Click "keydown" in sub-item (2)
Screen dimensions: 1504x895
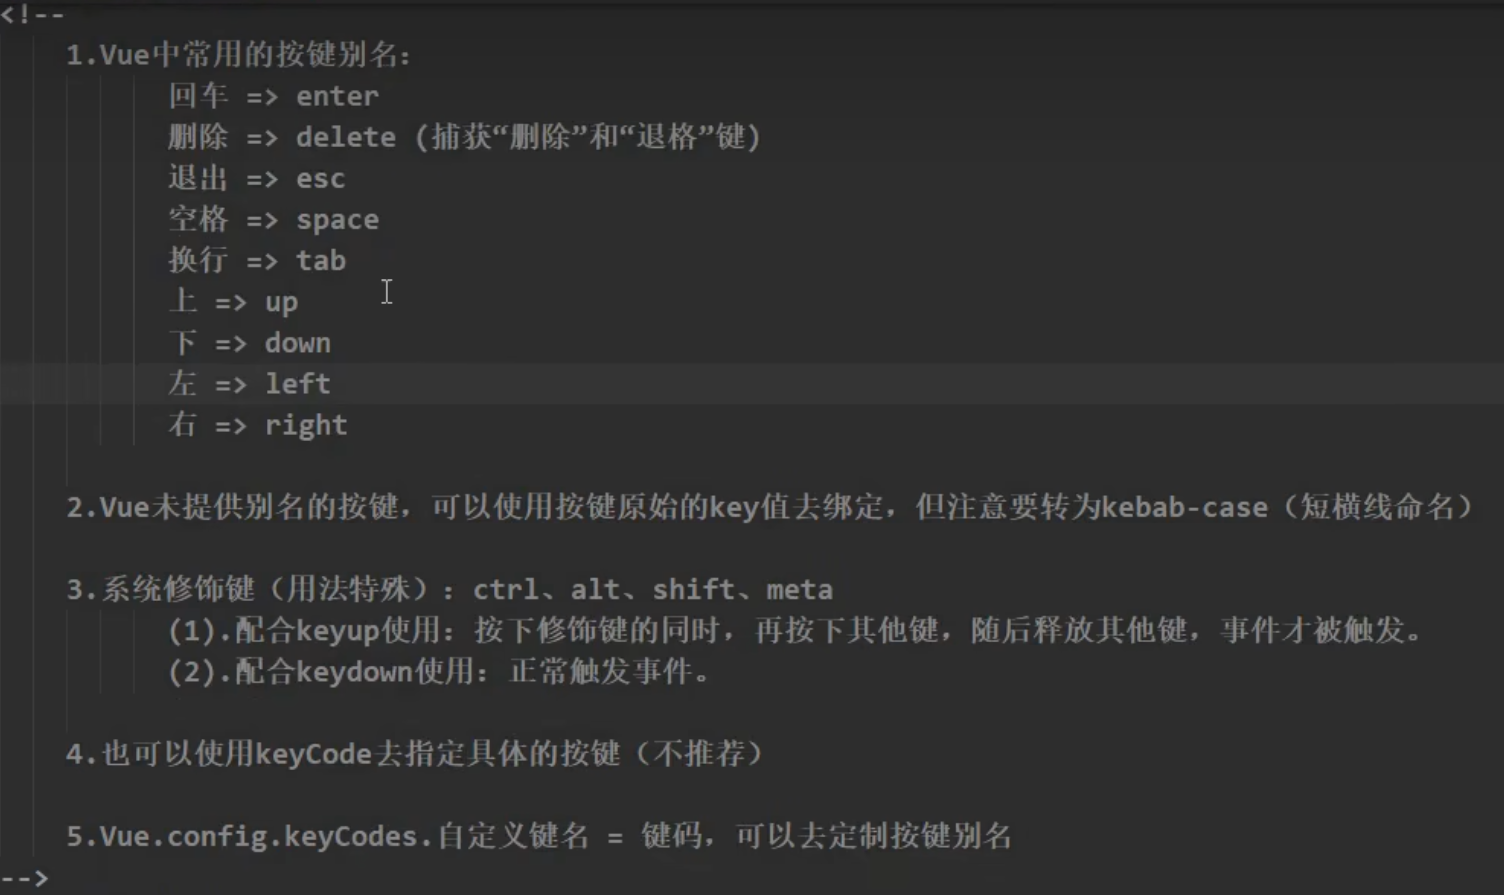coord(354,671)
